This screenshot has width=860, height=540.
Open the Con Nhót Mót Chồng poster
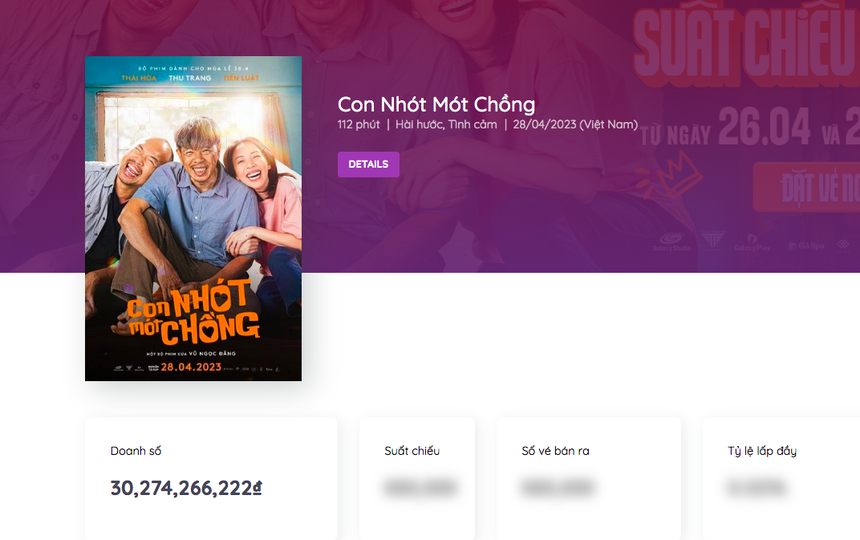[x=193, y=218]
